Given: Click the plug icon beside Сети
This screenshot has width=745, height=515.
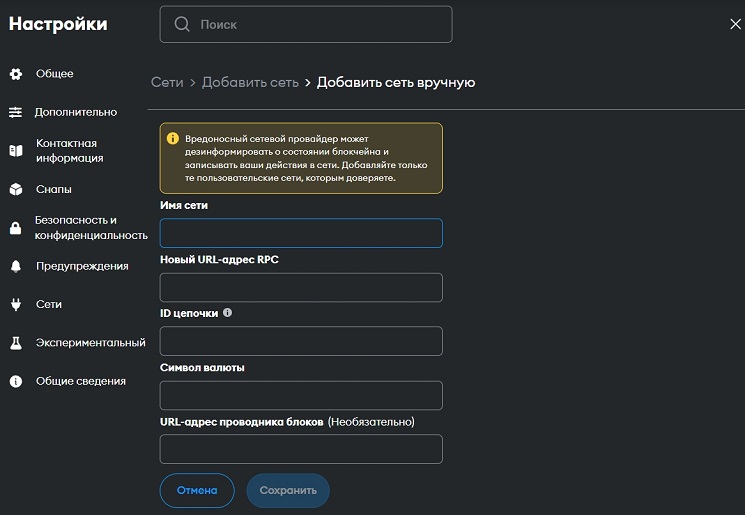Looking at the screenshot, I should pyautogui.click(x=16, y=304).
